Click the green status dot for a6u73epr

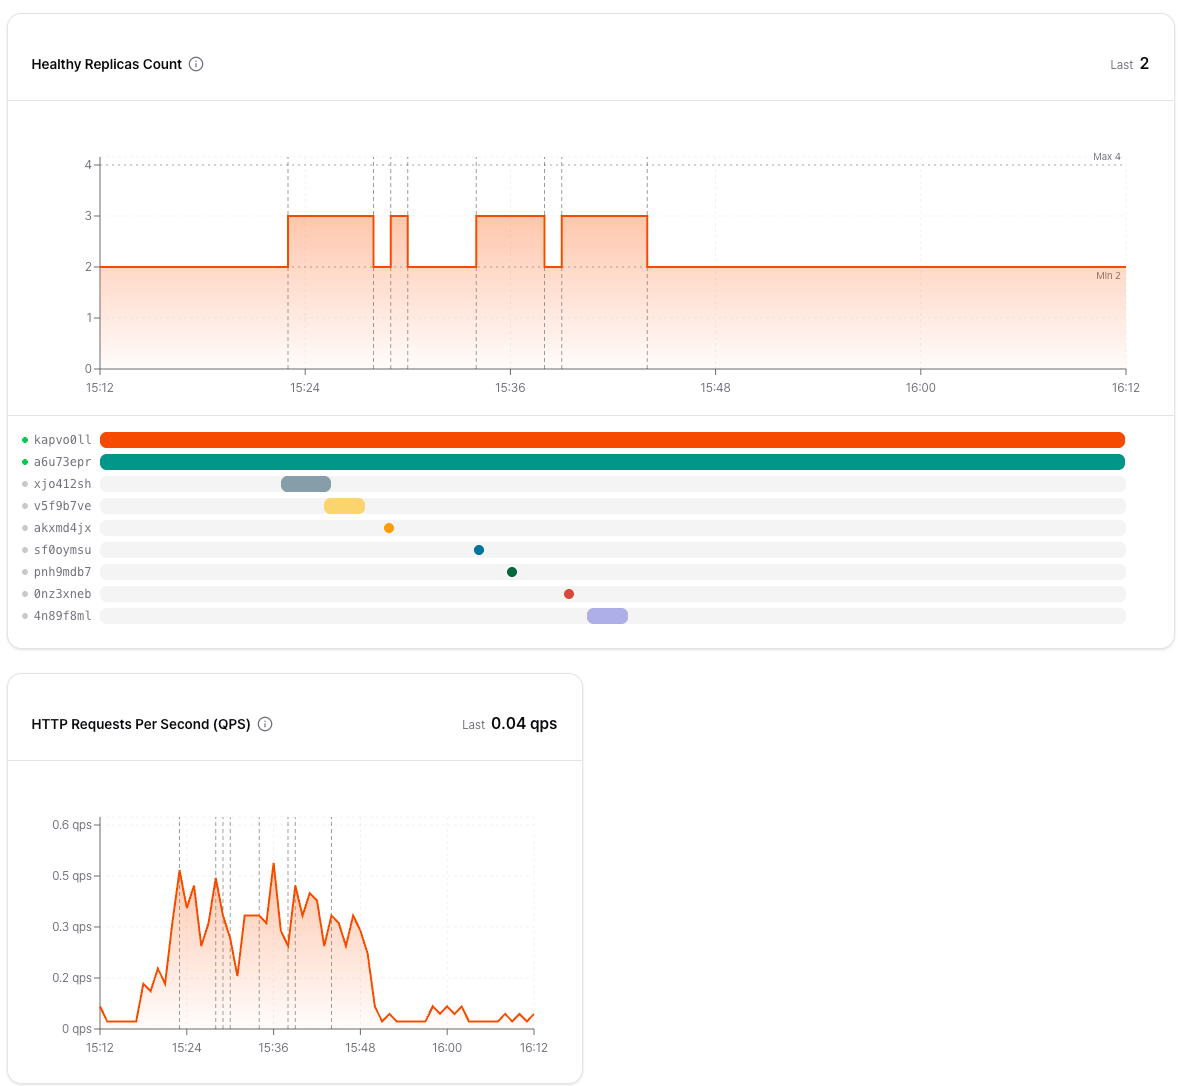(x=25, y=462)
